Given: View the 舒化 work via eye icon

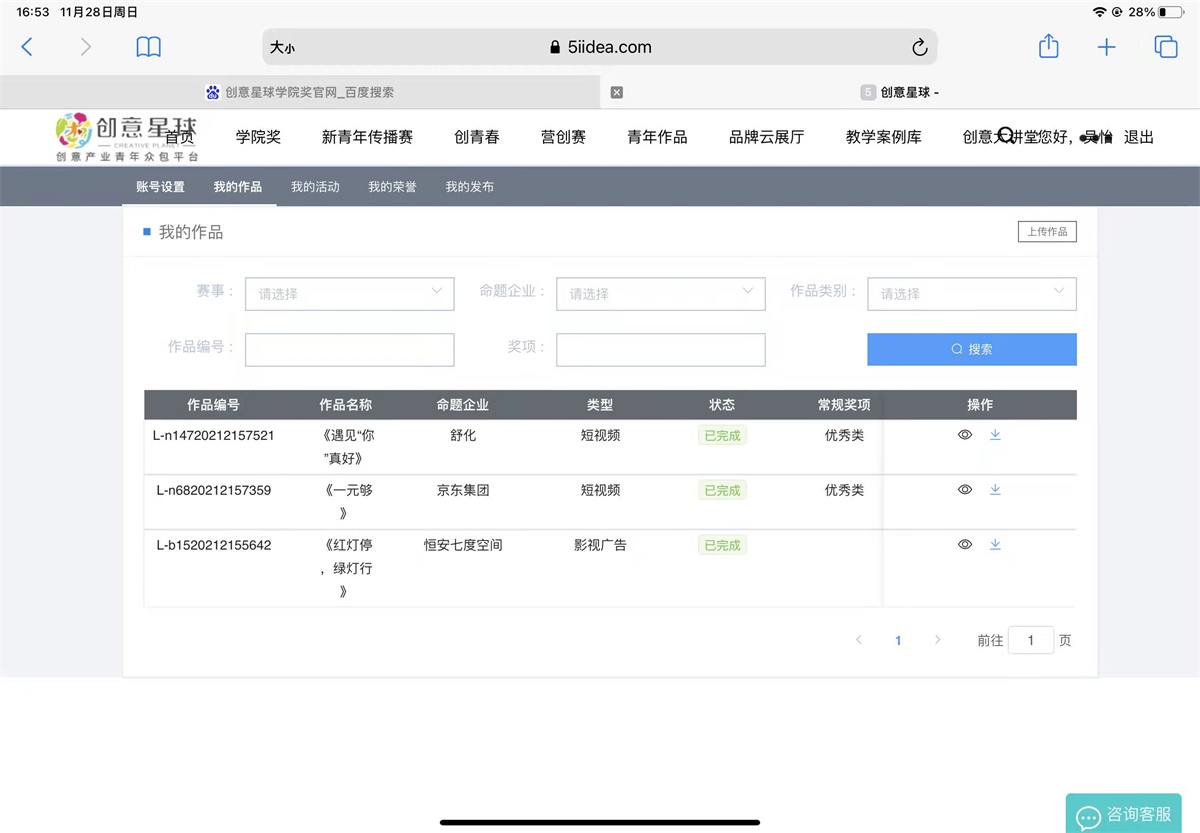Looking at the screenshot, I should click(x=965, y=435).
